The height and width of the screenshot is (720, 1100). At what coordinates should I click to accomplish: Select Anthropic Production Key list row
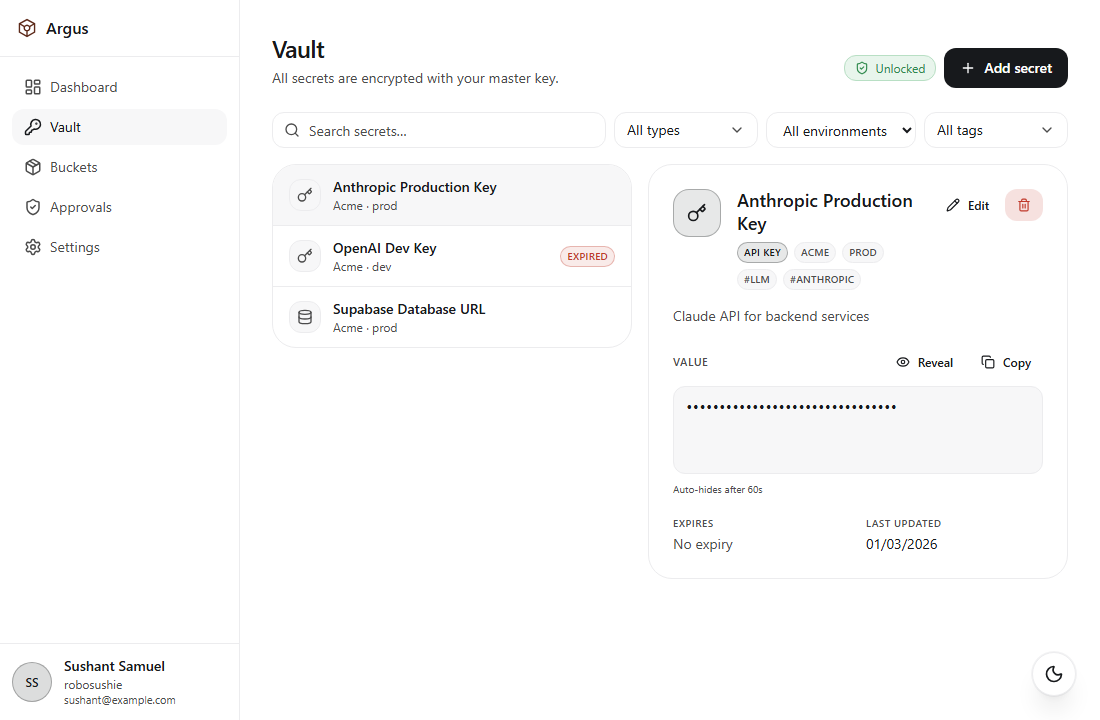tap(452, 196)
